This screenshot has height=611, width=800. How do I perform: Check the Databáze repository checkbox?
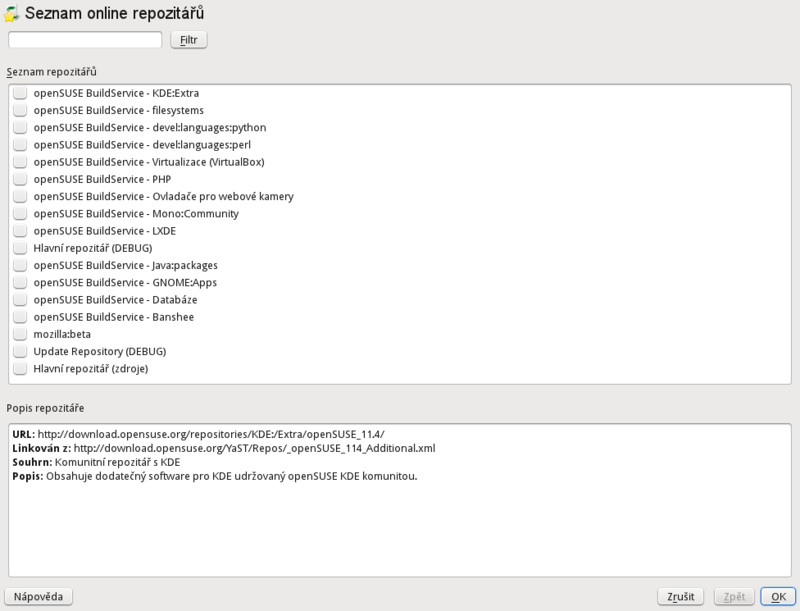[x=20, y=300]
